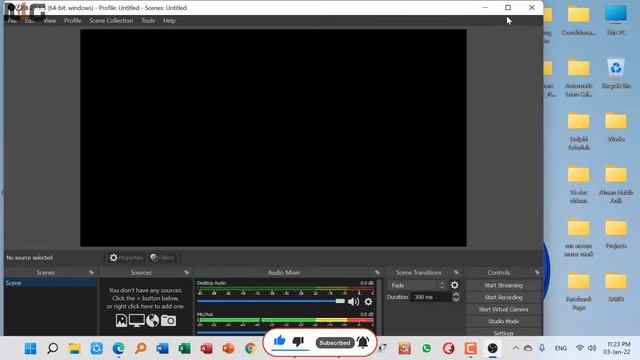Open system volume tray icon

click(x=592, y=348)
